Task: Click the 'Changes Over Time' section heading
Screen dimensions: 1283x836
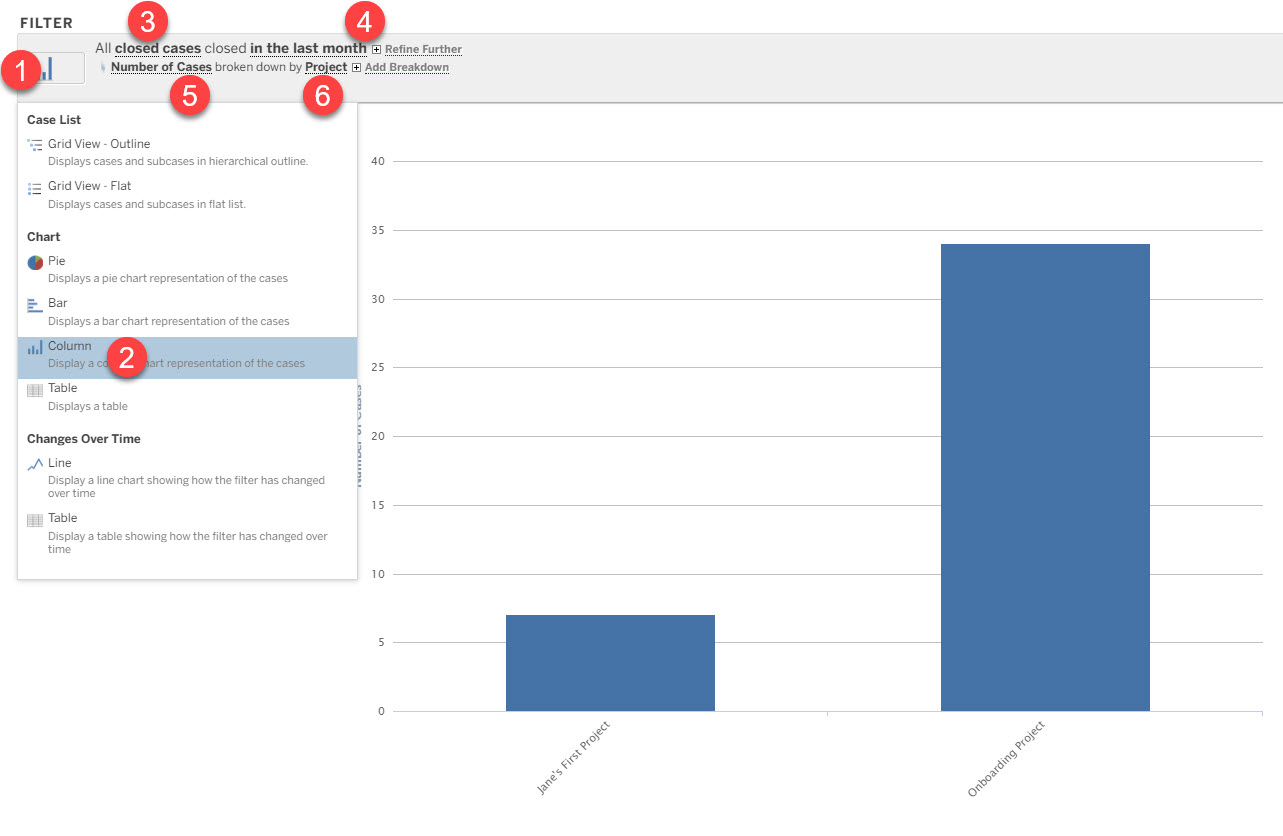Action: (x=84, y=439)
